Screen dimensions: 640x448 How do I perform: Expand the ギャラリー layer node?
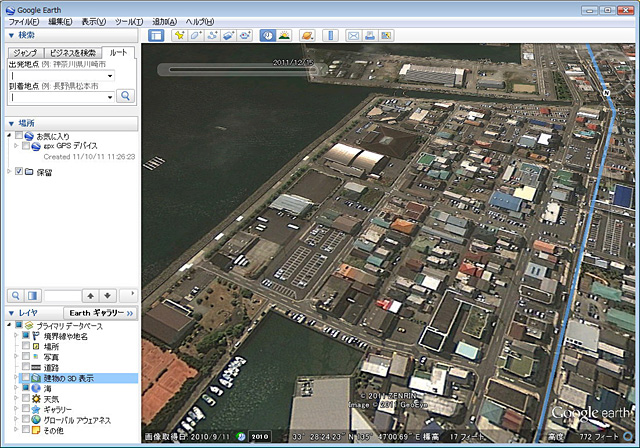16,409
